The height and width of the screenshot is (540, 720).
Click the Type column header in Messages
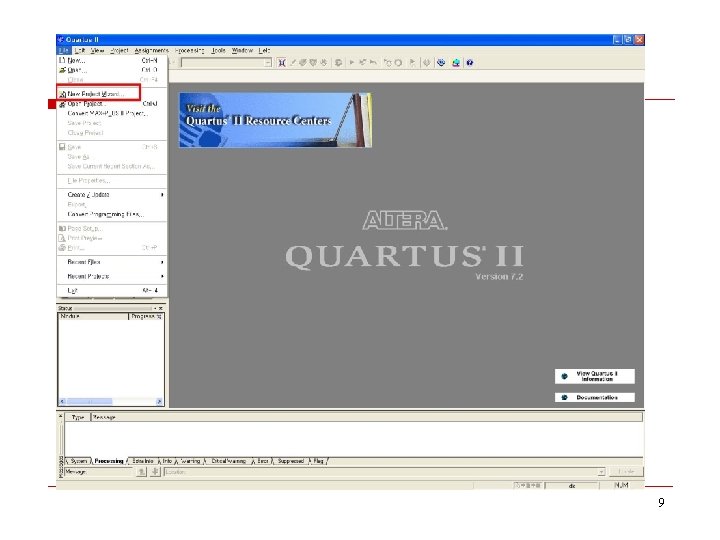(78, 417)
